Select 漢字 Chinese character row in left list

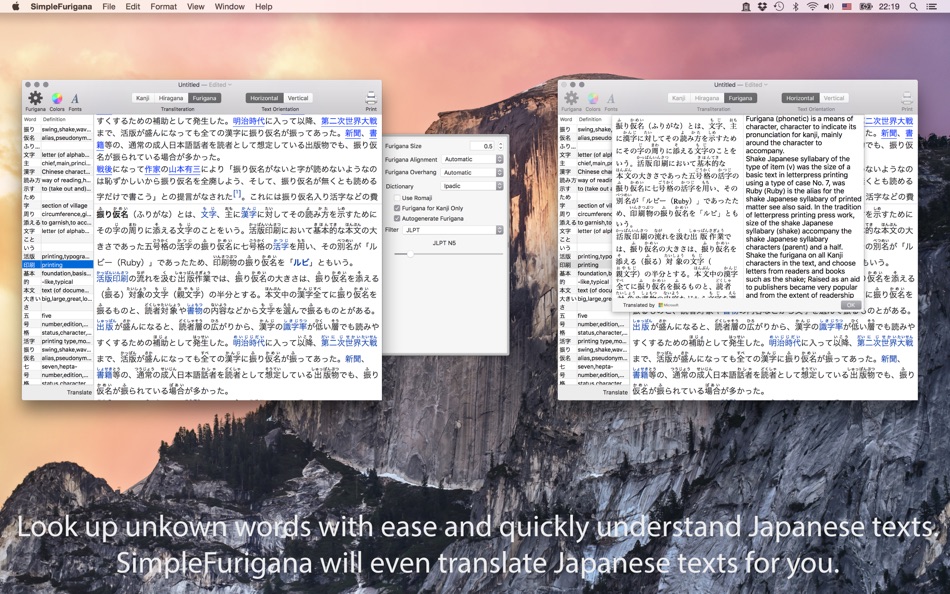58,172
